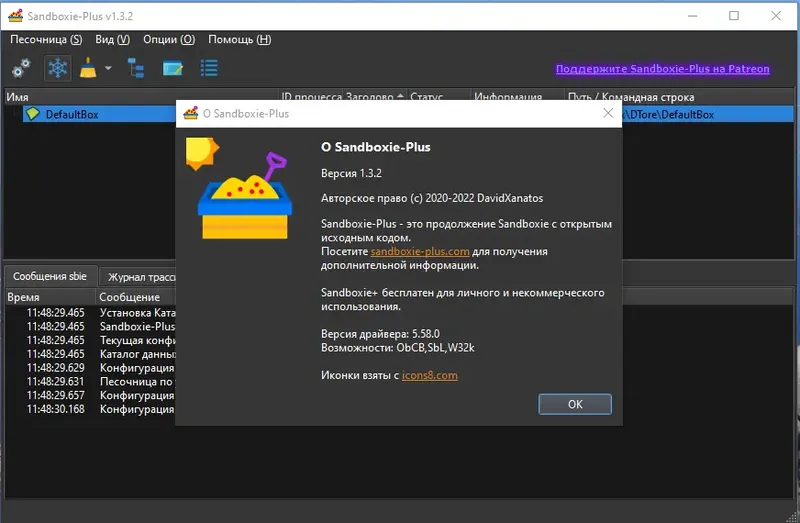The width and height of the screenshot is (800, 523).
Task: Click OK in the About dialog
Action: 575,404
